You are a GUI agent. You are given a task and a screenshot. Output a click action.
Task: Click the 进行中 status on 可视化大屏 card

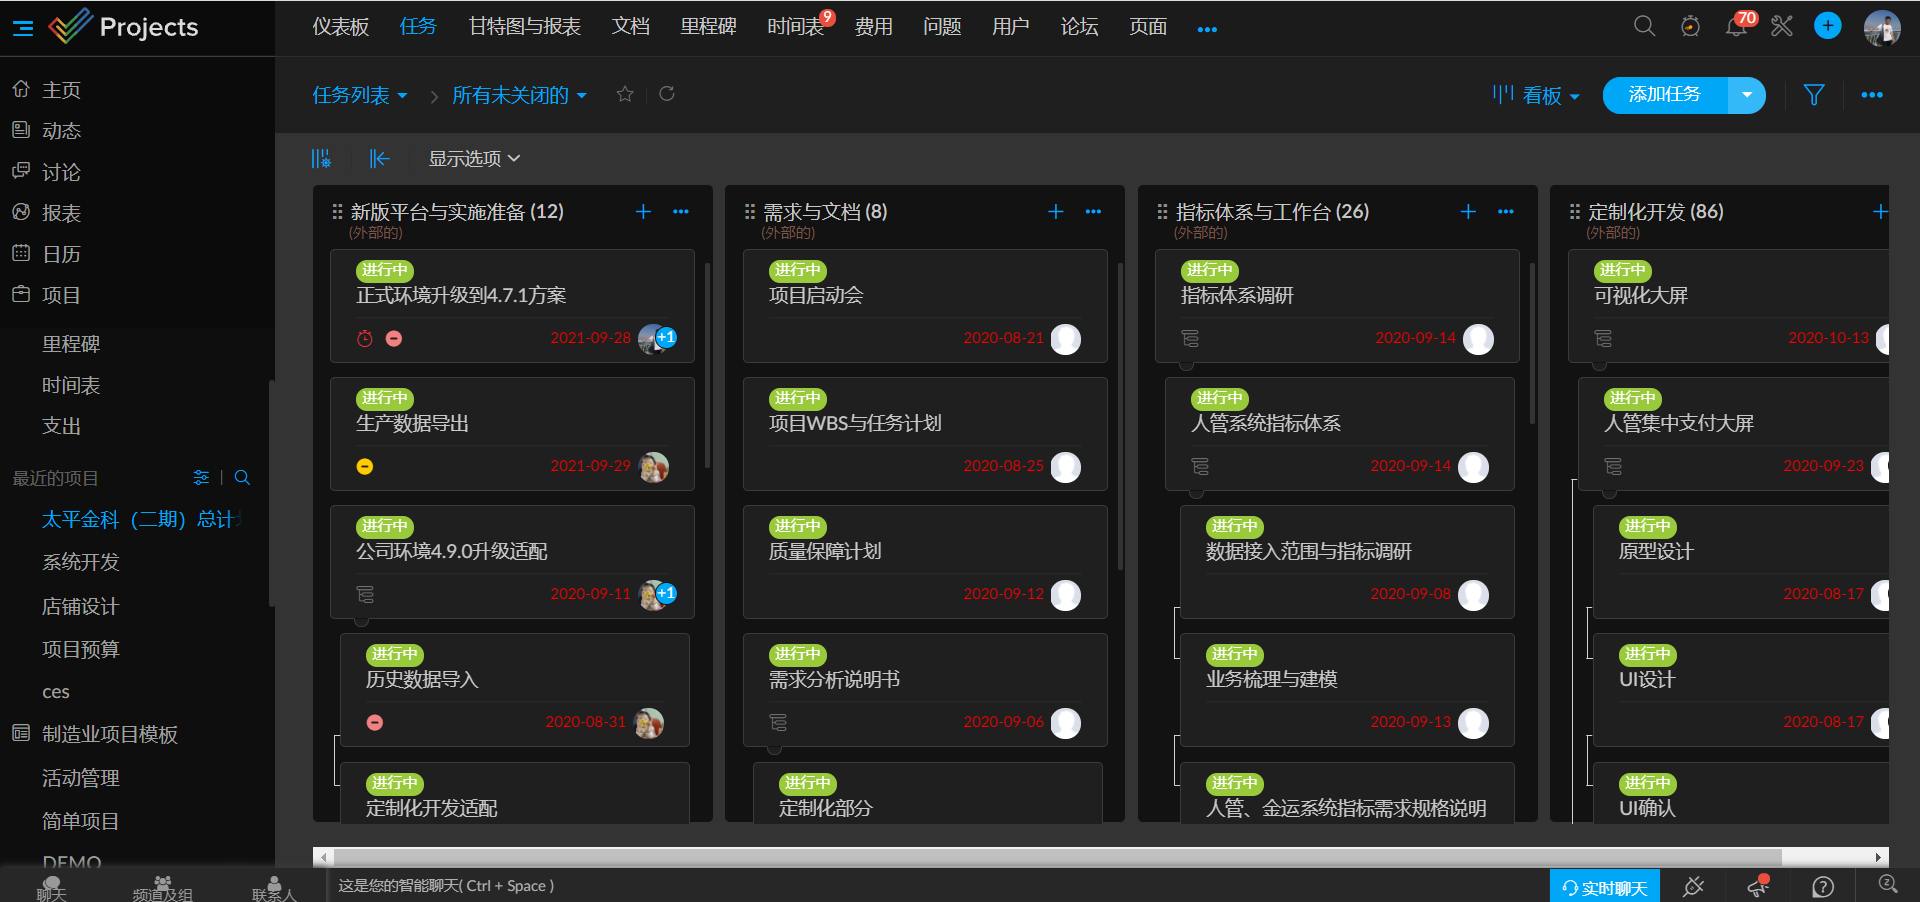click(1623, 270)
